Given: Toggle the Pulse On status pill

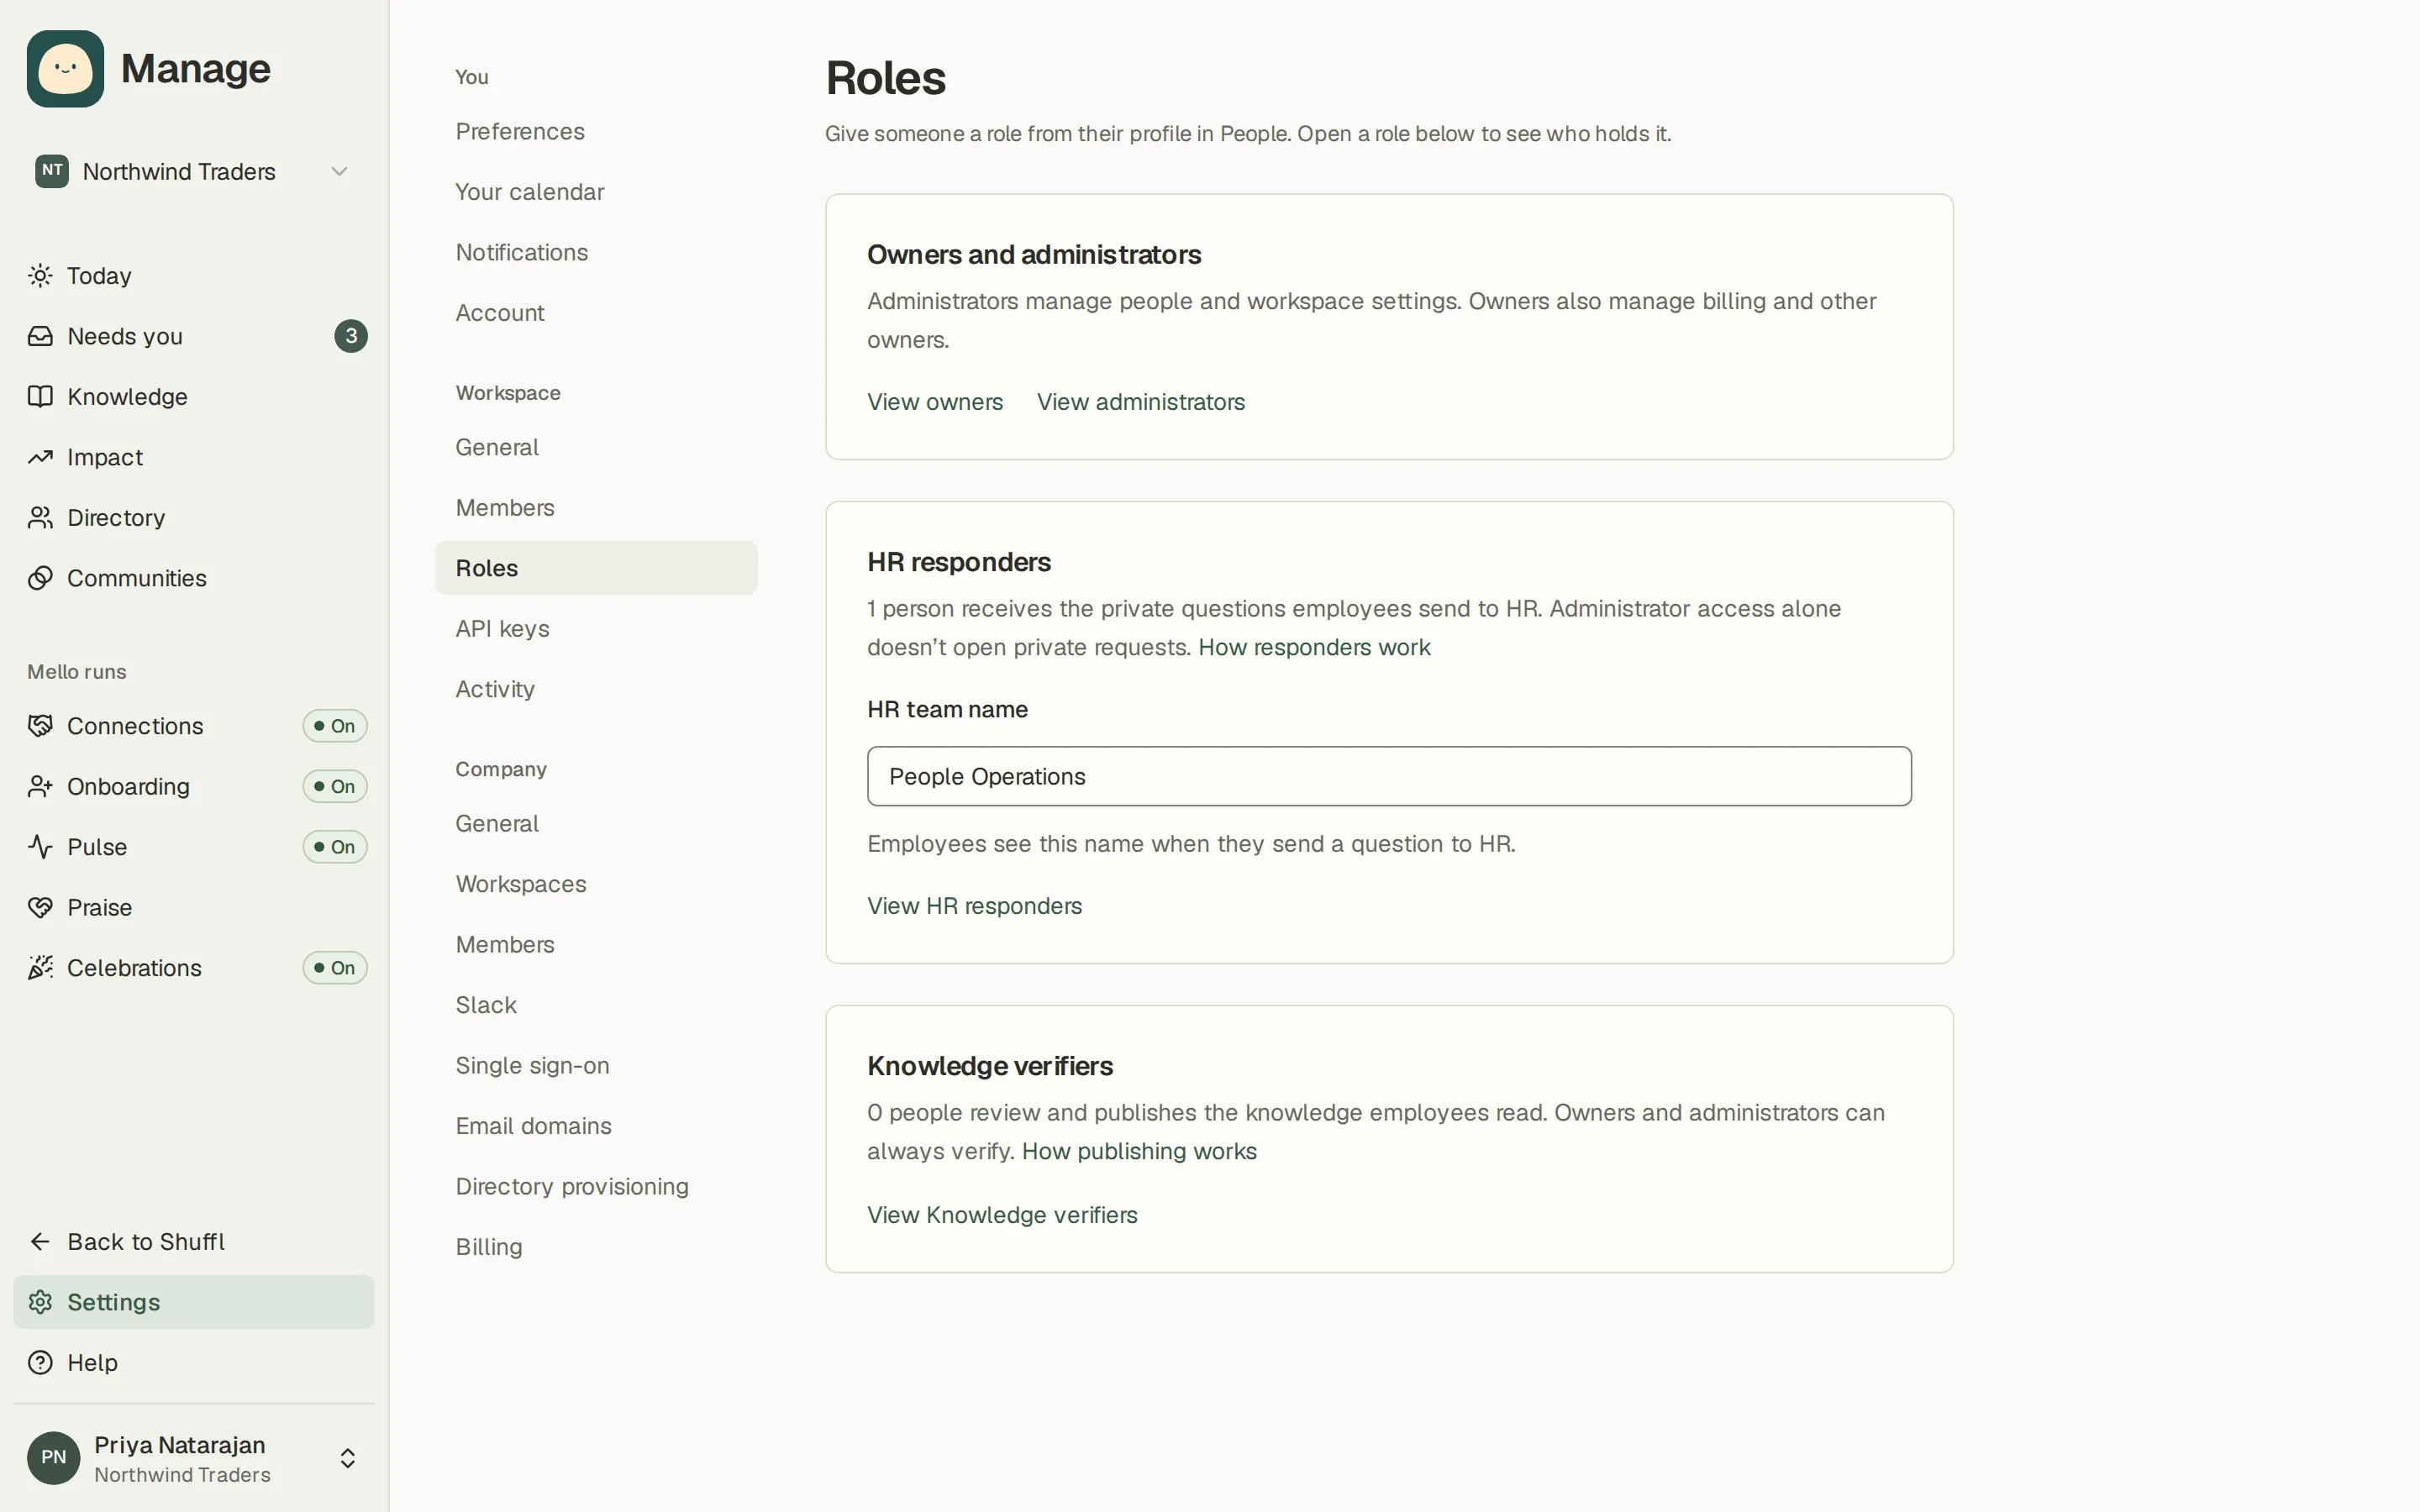Looking at the screenshot, I should (335, 847).
